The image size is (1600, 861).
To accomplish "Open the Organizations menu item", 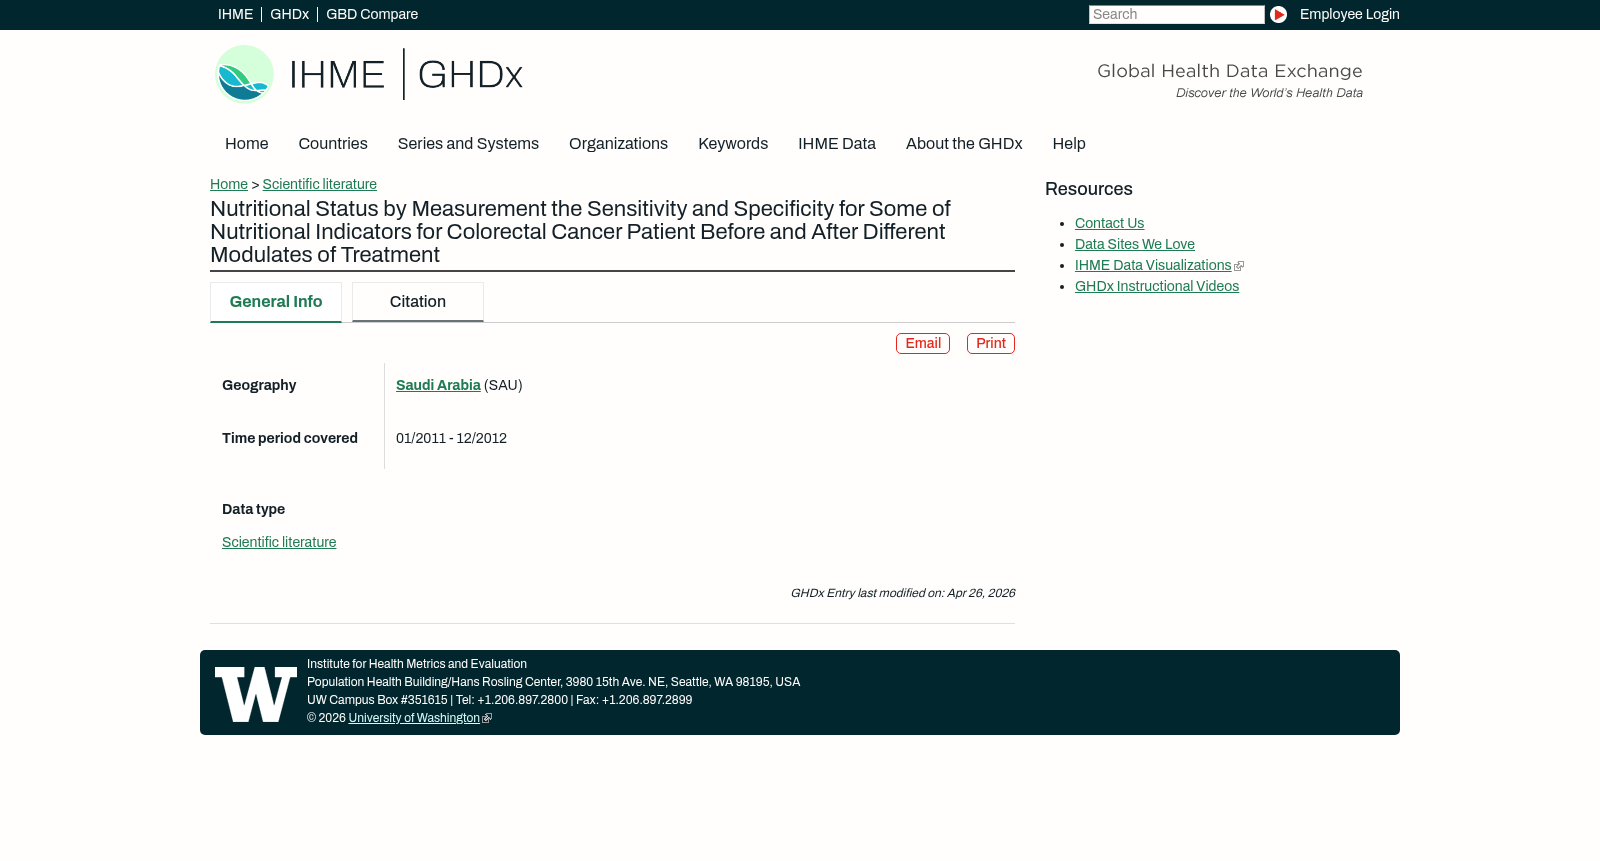I will pos(618,144).
